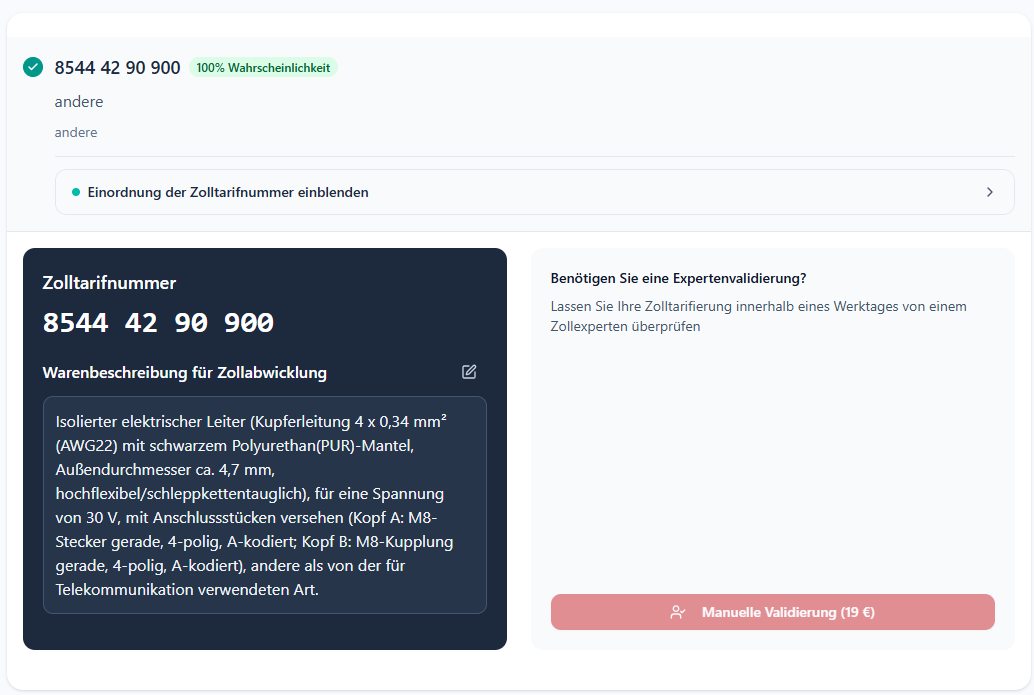1034x695 pixels.
Task: Click the larger 'andere' description line
Action: click(79, 102)
